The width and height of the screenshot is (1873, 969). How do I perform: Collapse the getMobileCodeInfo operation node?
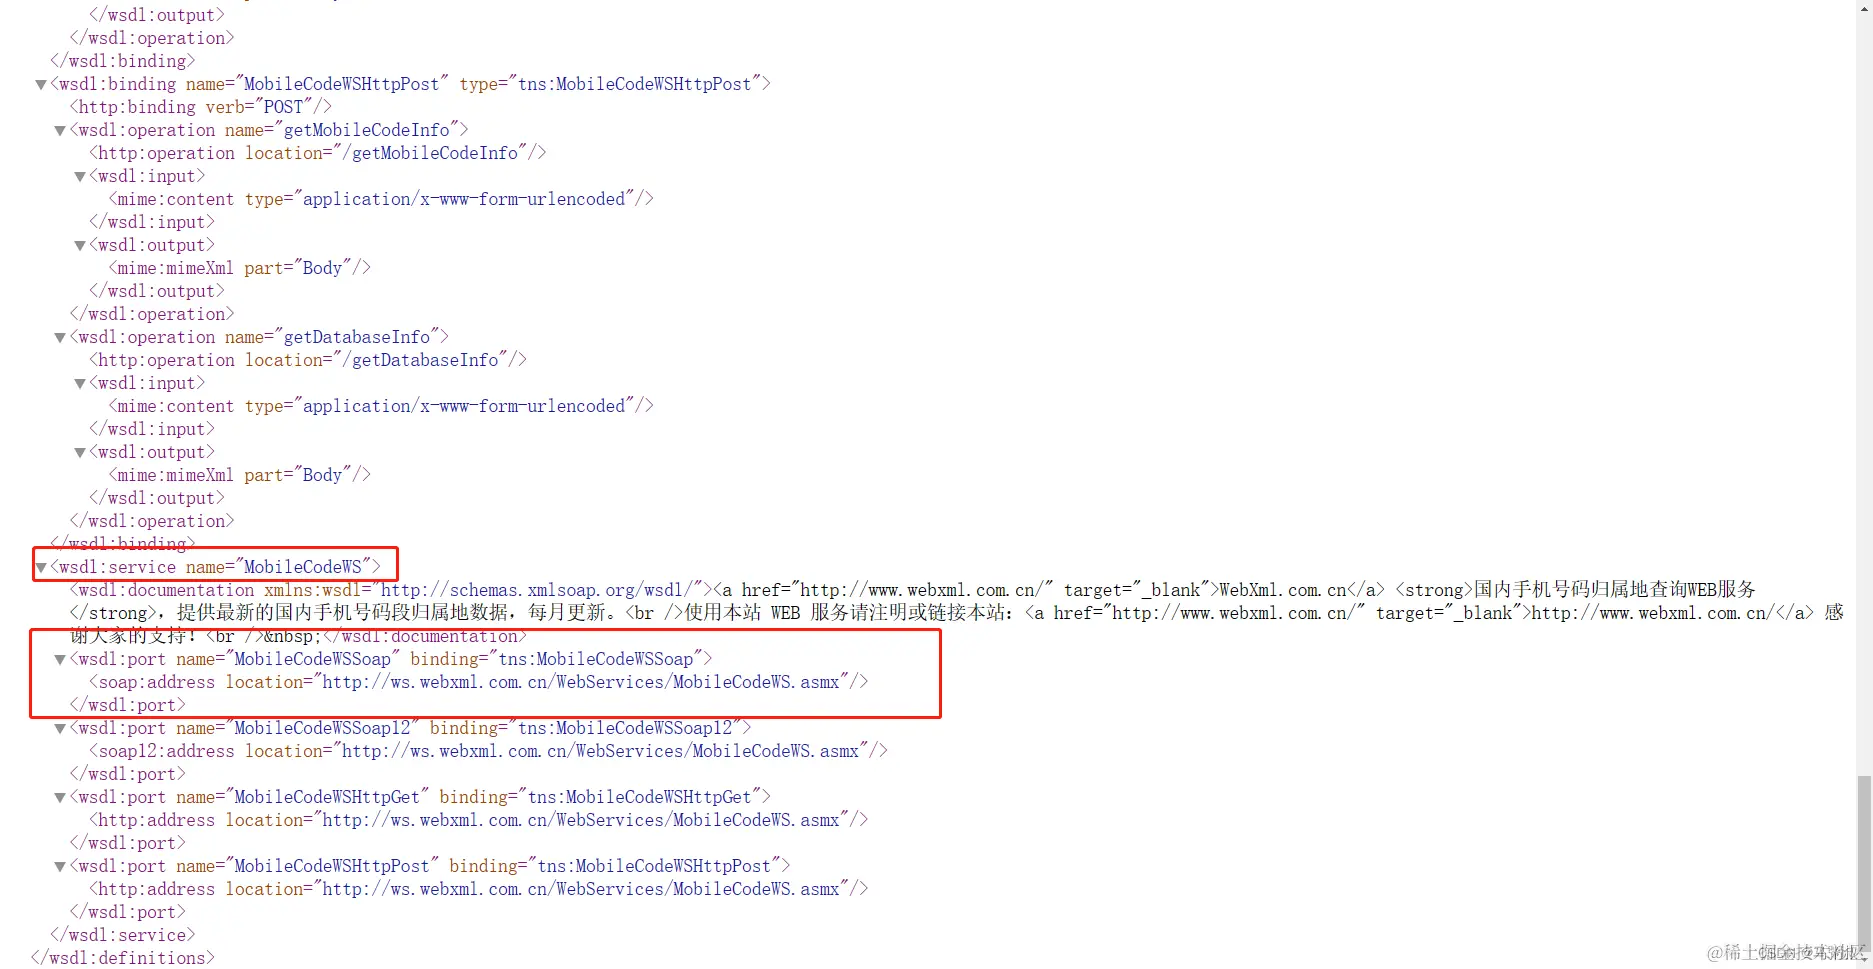pos(60,131)
